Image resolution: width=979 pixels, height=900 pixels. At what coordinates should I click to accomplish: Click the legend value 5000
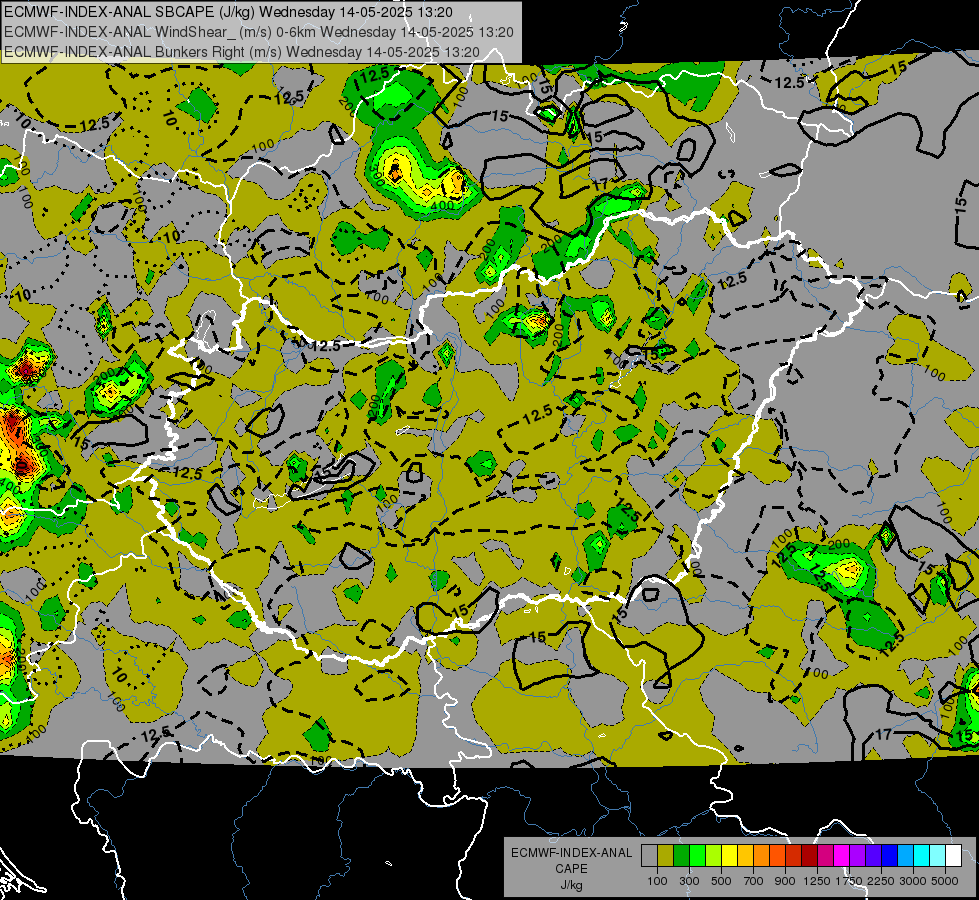point(945,881)
